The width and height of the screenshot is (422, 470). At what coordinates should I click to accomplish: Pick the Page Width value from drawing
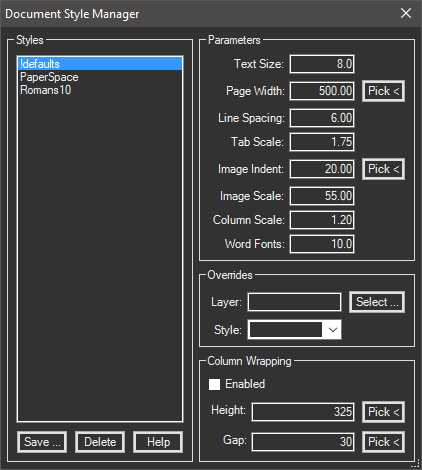[383, 91]
